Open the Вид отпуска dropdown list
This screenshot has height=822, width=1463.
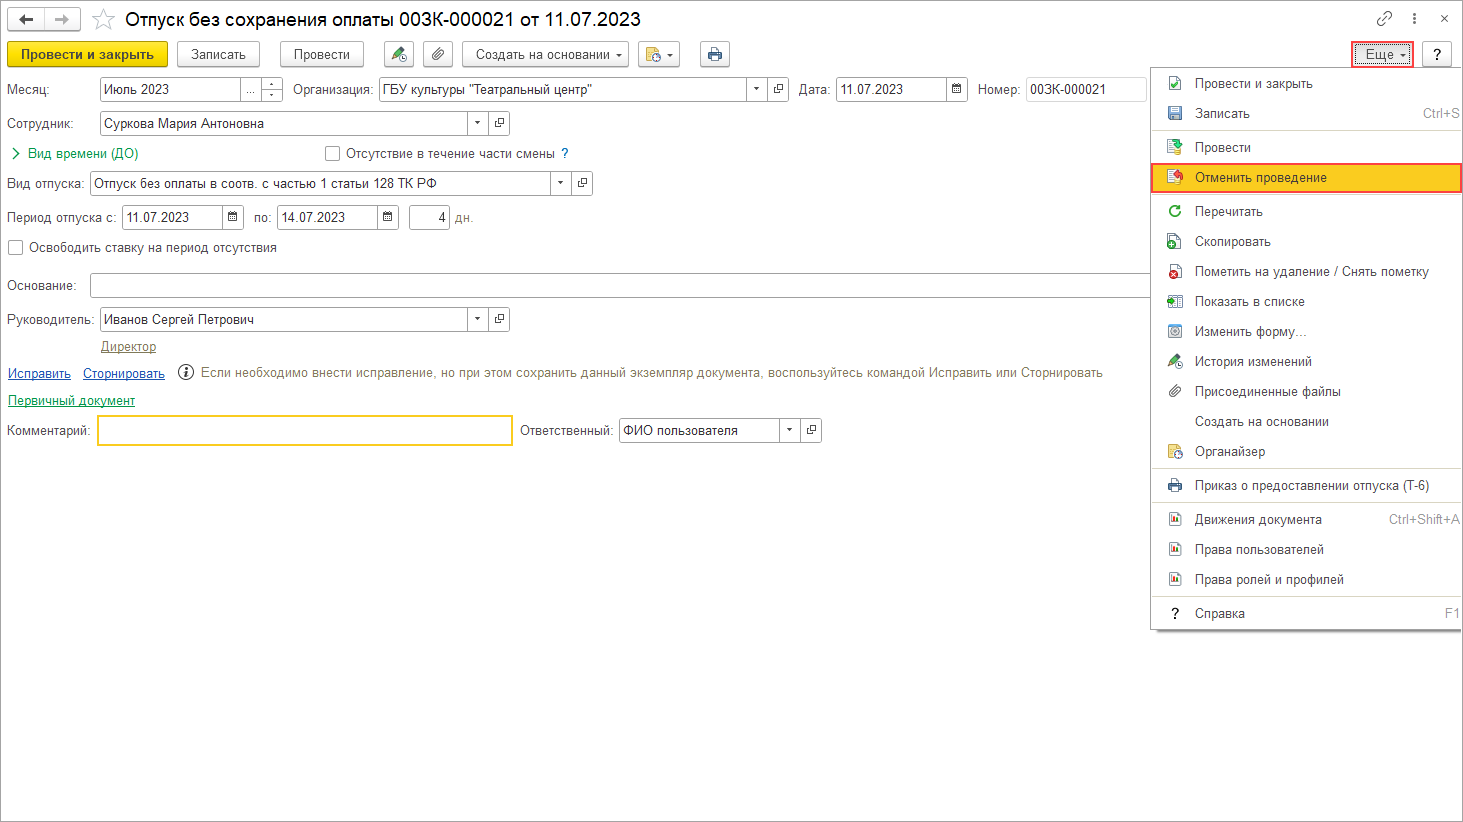coord(560,183)
